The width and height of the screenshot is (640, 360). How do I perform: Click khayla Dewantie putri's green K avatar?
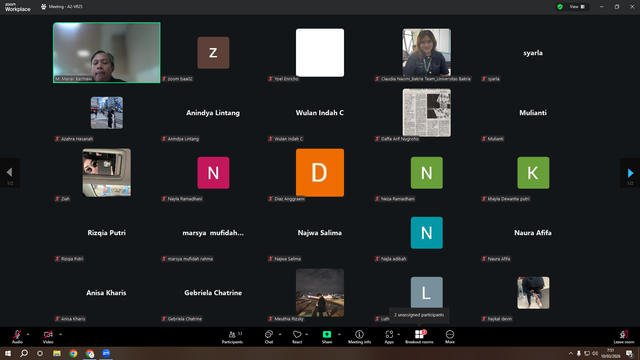(x=533, y=173)
